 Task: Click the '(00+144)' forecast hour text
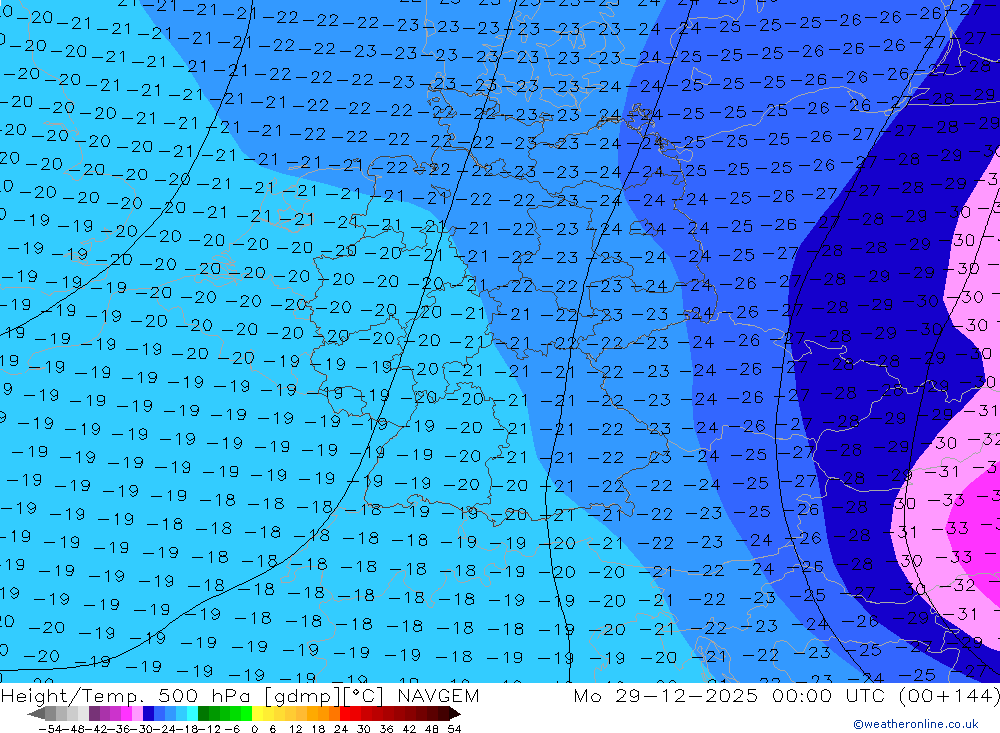pos(948,695)
